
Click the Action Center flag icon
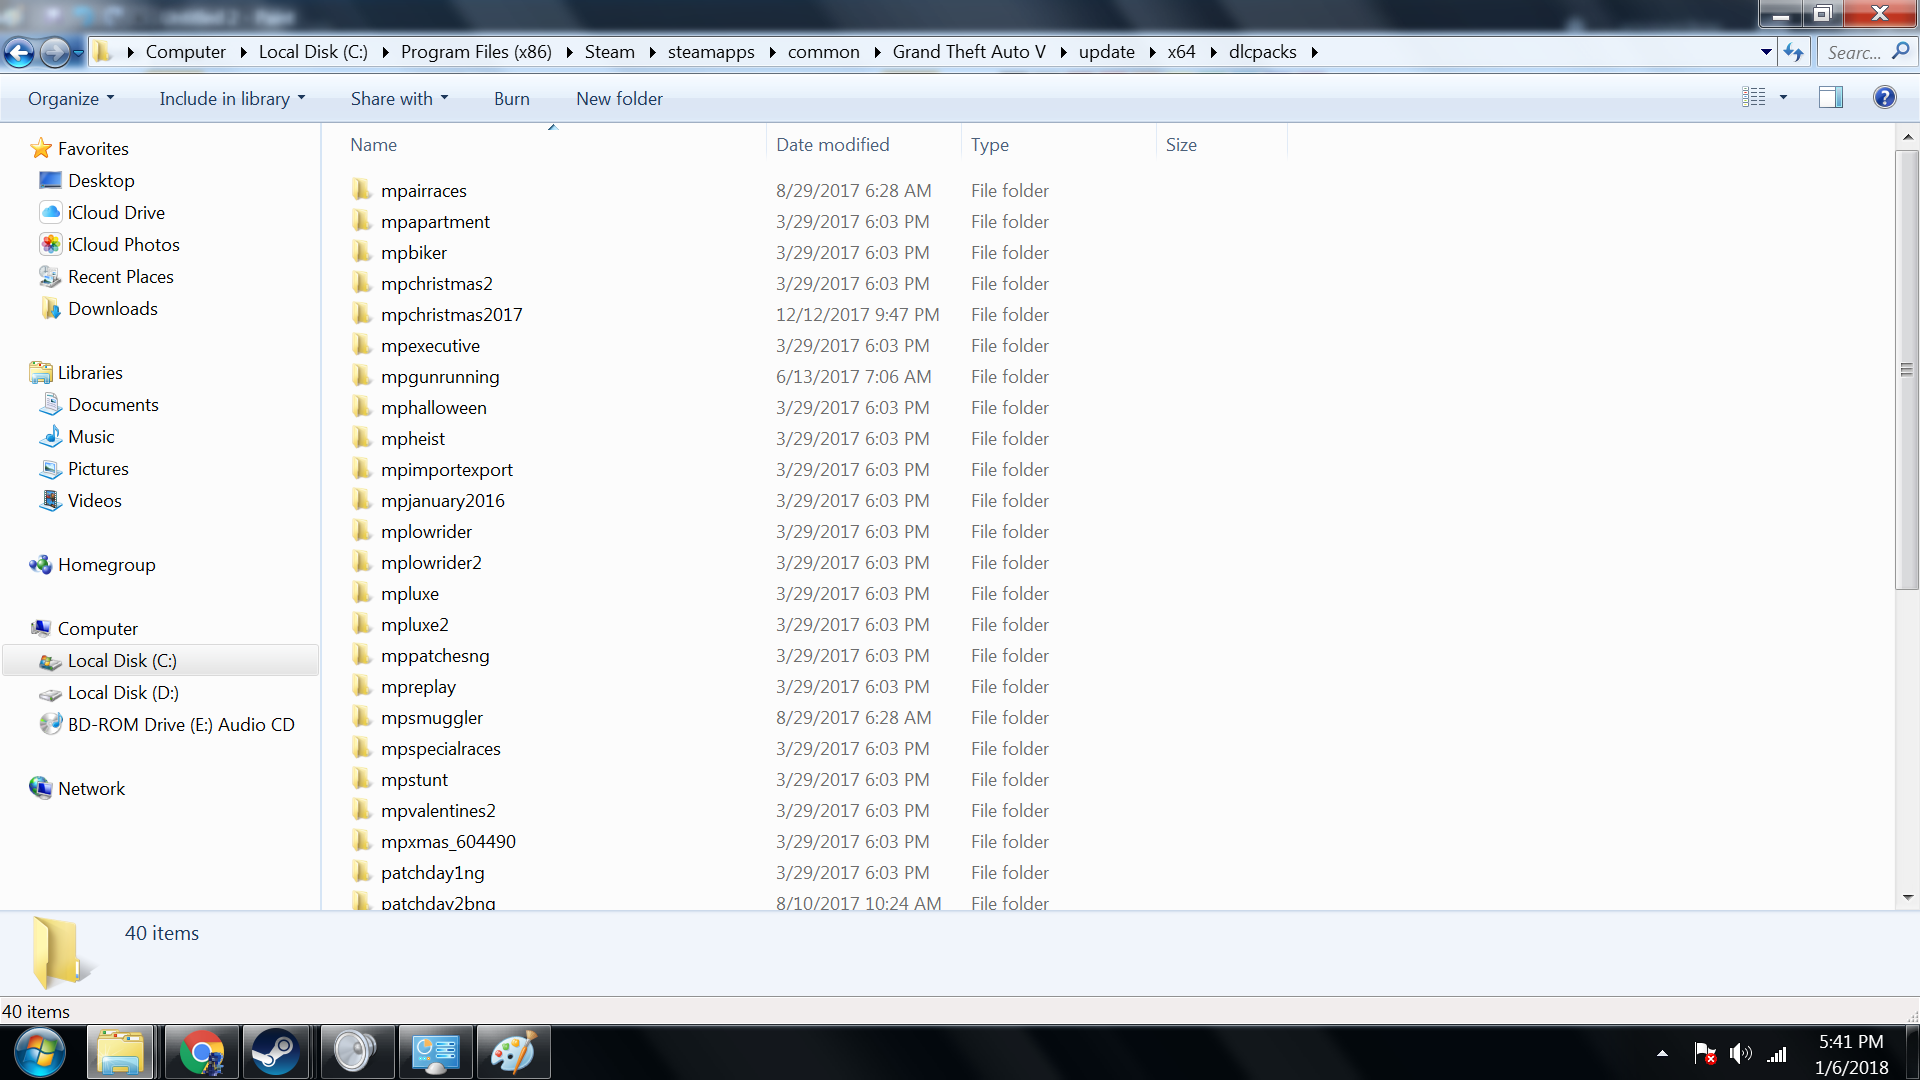pos(1705,1053)
